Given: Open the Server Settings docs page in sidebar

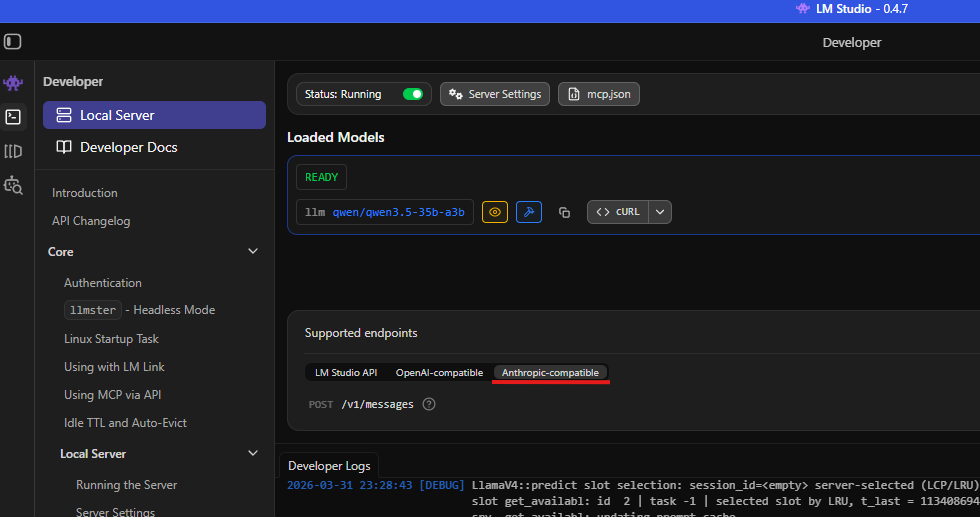Looking at the screenshot, I should coord(115,511).
